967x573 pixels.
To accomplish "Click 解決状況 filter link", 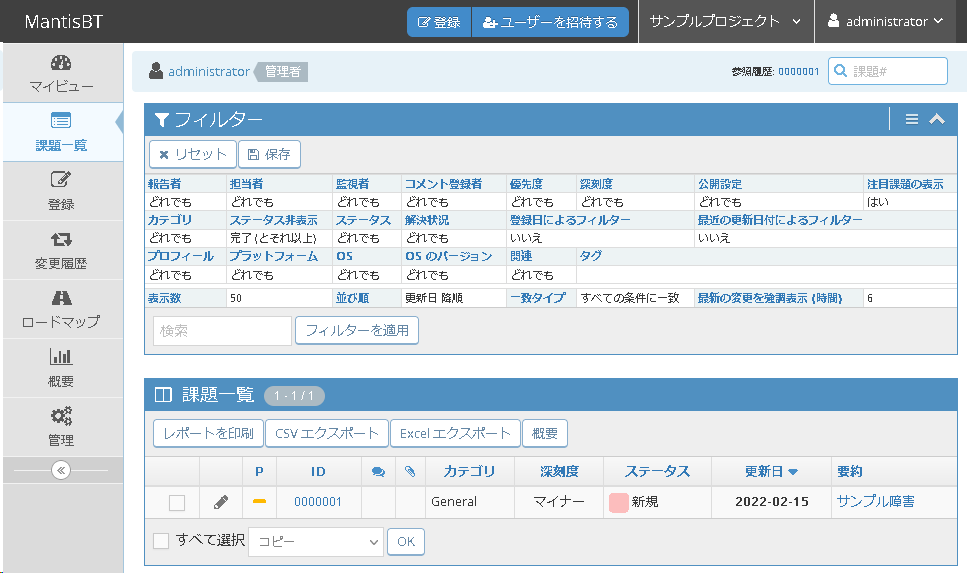I will pyautogui.click(x=427, y=220).
